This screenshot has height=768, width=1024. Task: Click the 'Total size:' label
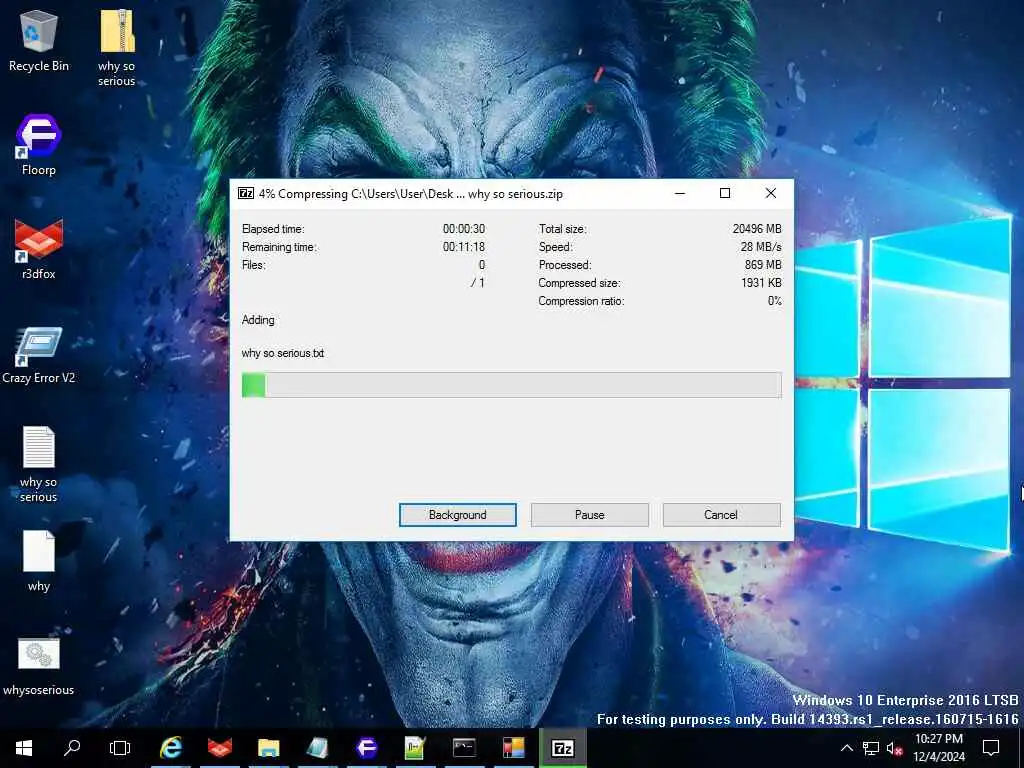562,229
